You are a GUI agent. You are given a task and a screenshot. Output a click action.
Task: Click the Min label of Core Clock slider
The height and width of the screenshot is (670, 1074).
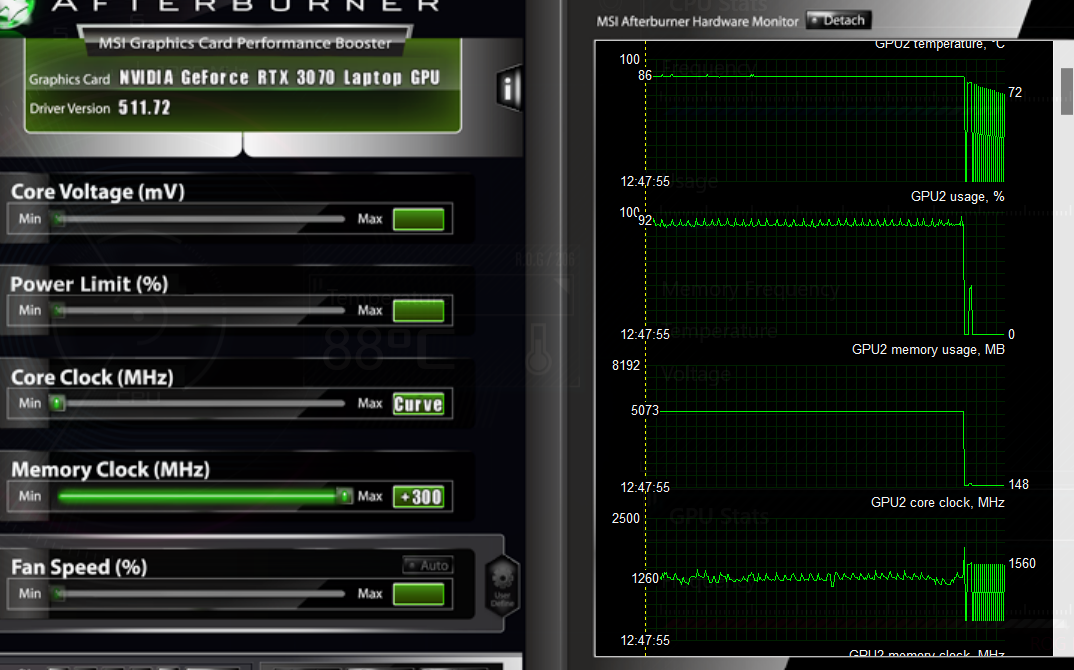point(29,403)
